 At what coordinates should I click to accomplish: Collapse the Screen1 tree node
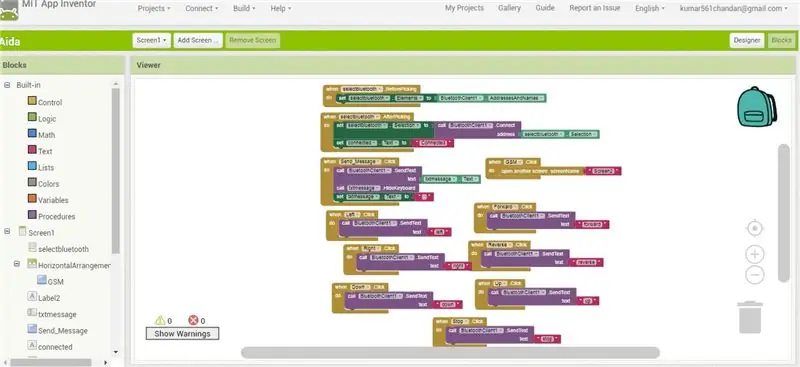pyautogui.click(x=7, y=231)
